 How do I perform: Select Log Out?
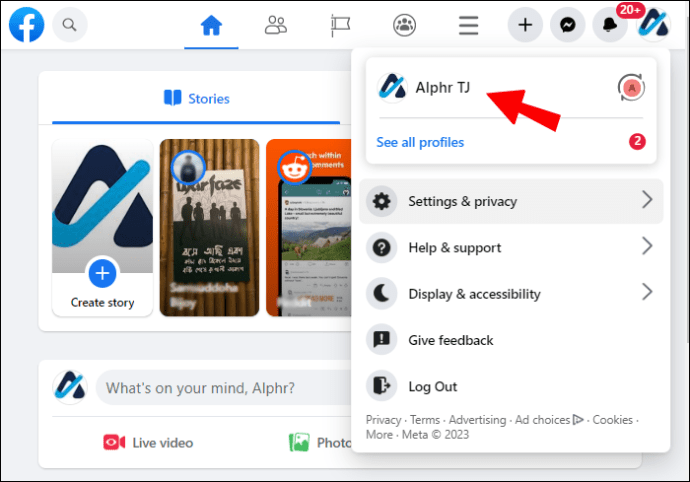point(511,386)
